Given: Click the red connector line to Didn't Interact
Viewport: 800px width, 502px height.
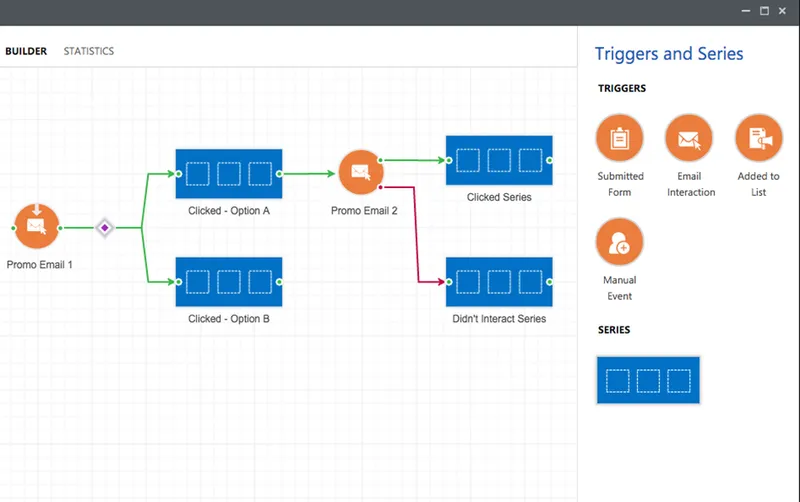Looking at the screenshot, I should [x=416, y=235].
